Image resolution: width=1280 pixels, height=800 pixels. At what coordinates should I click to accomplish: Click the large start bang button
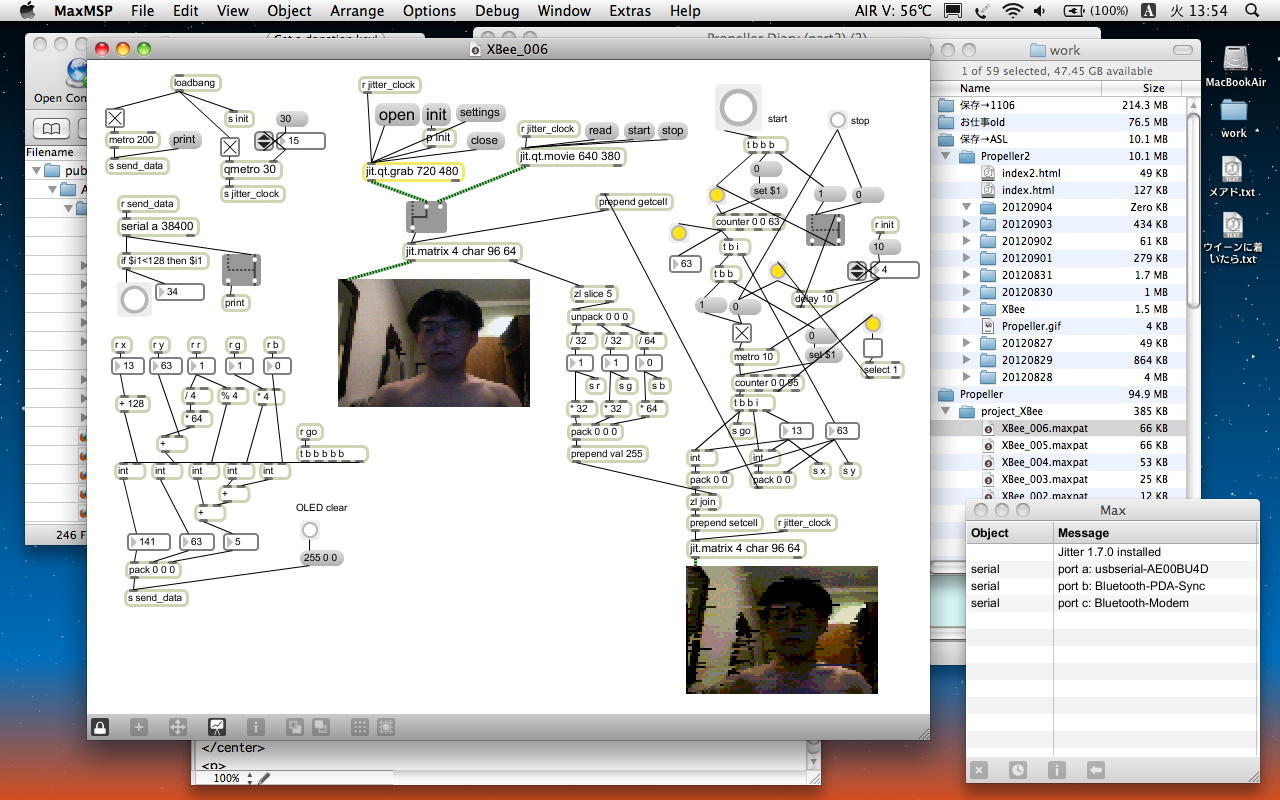point(738,108)
